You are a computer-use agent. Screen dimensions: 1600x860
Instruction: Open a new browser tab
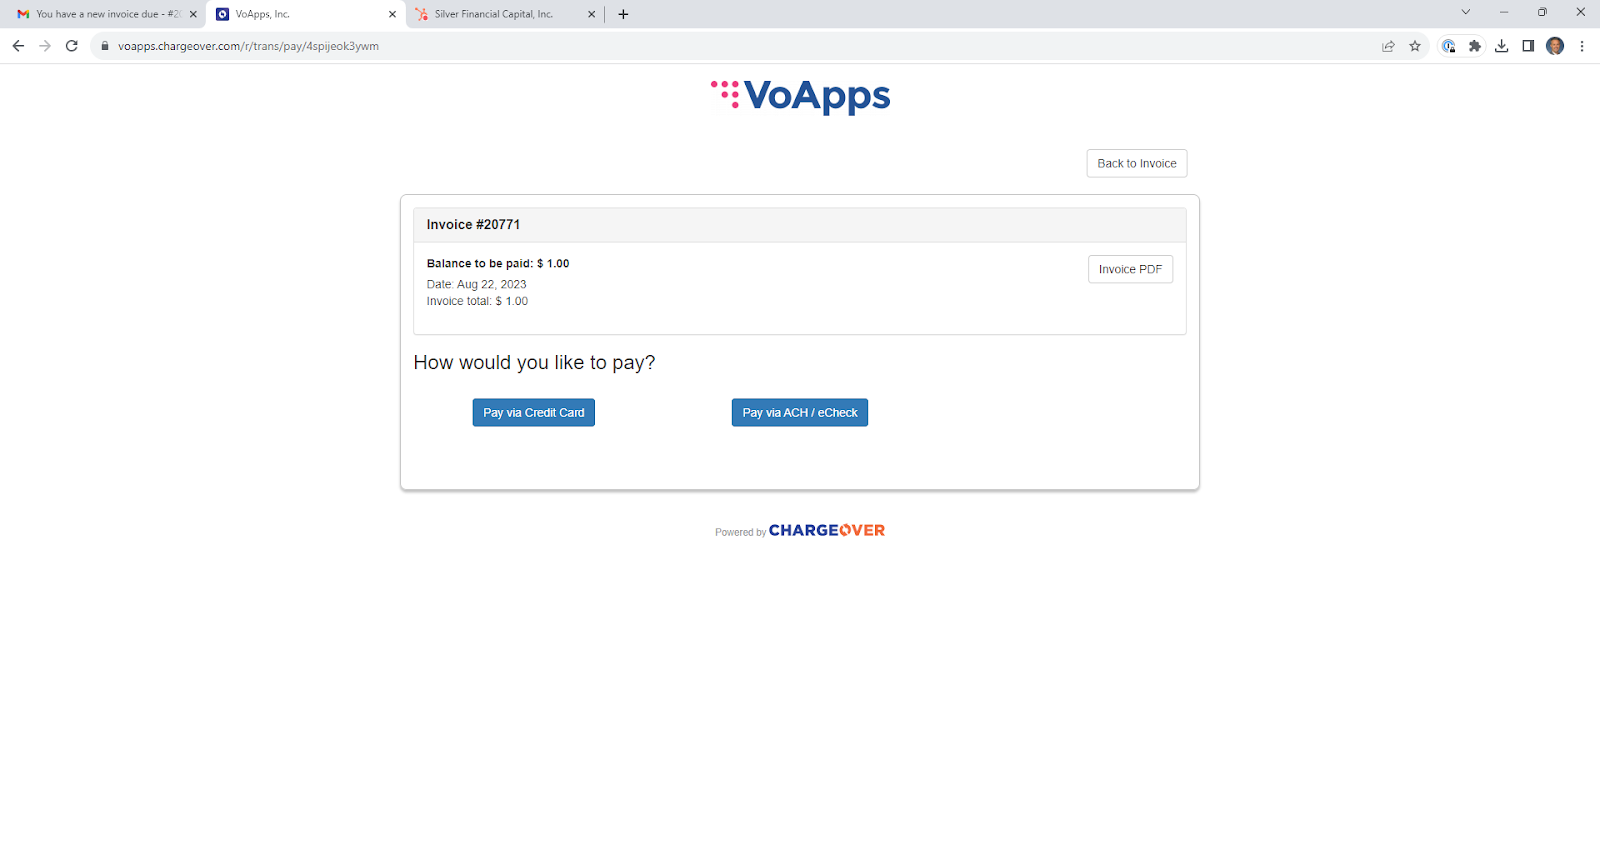click(x=624, y=14)
